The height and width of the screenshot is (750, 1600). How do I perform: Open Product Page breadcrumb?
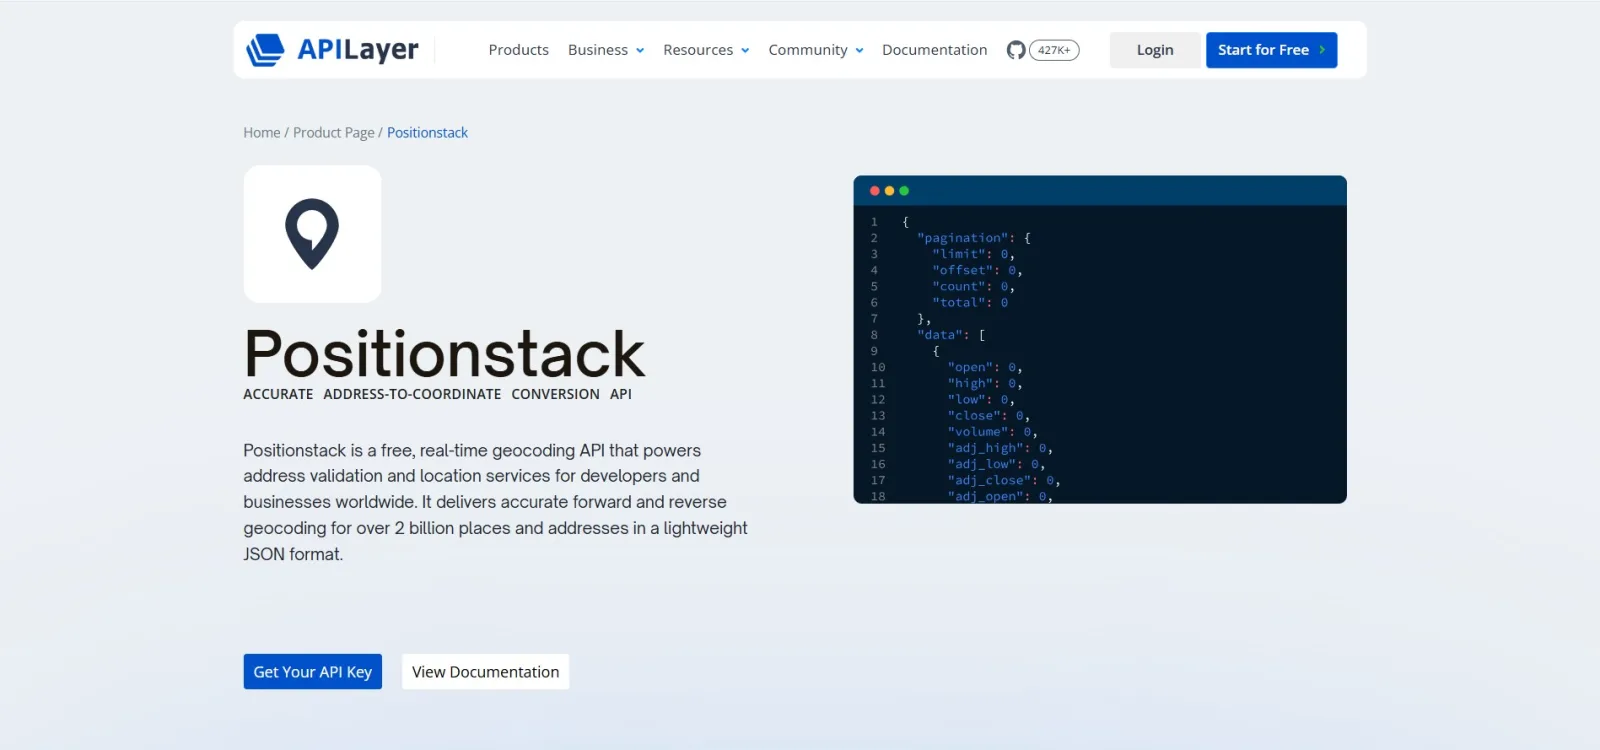(x=334, y=132)
